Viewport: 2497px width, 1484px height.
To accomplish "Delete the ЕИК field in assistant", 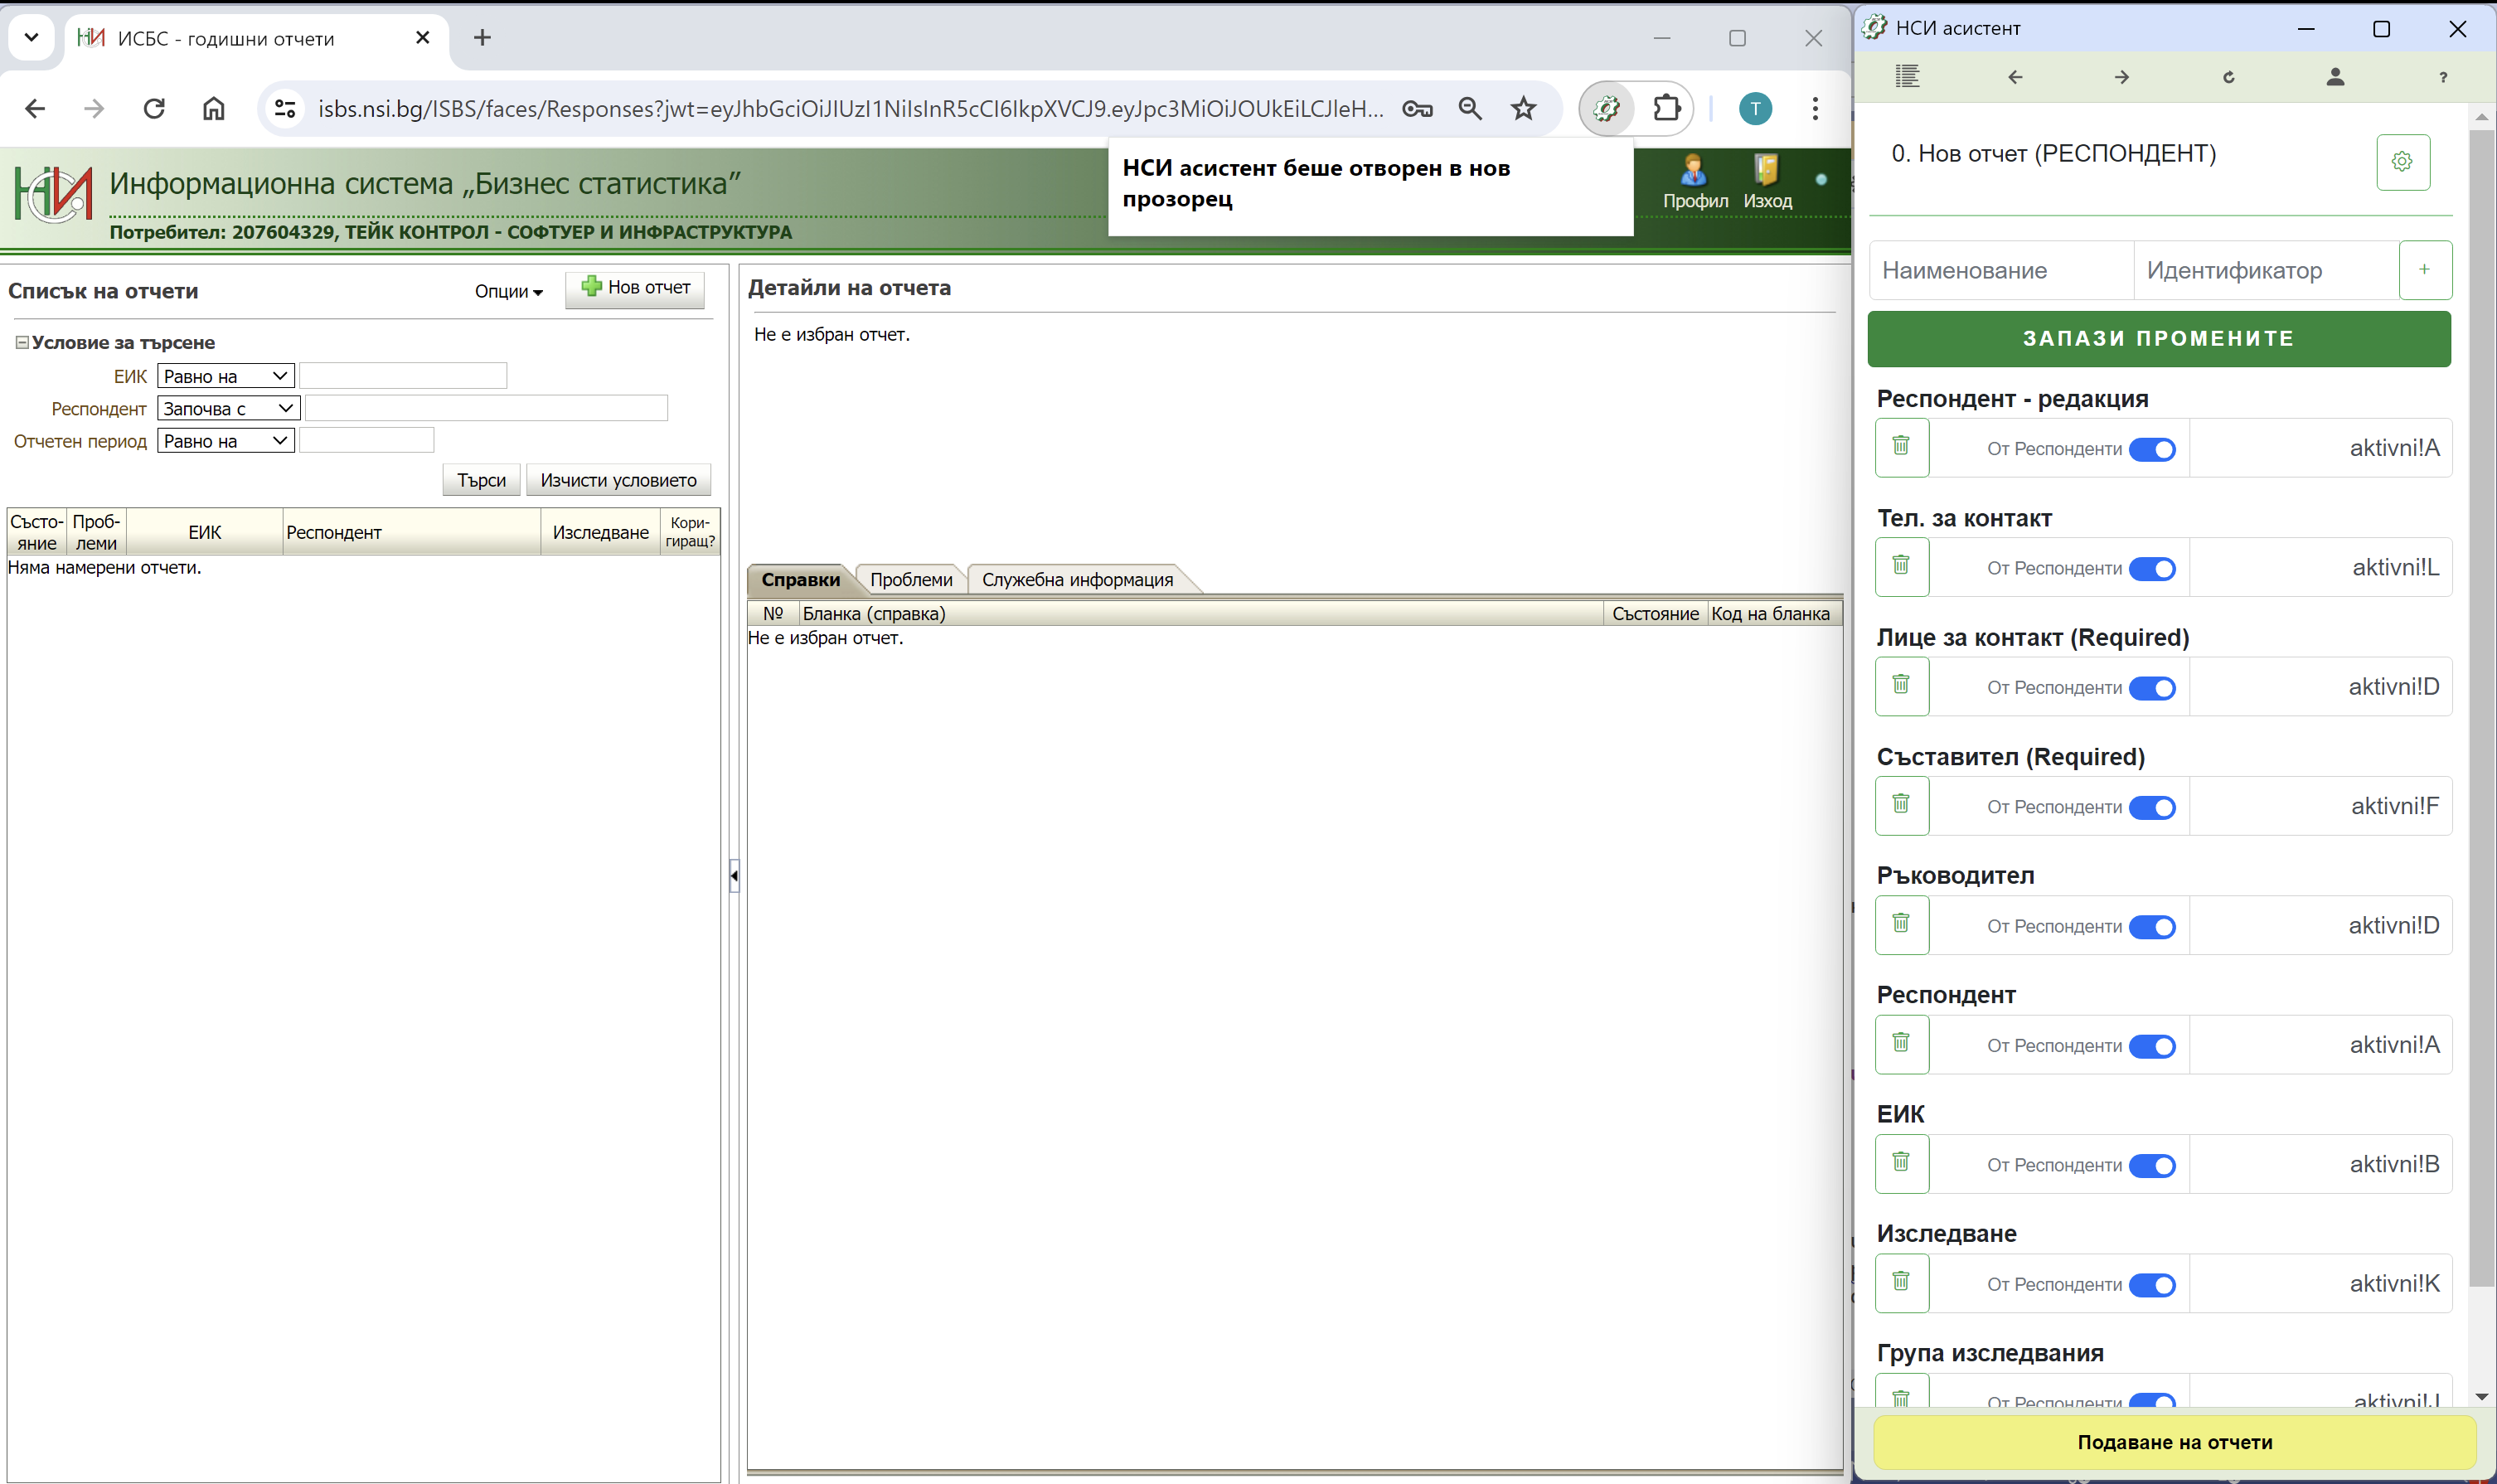I will (x=1901, y=1163).
